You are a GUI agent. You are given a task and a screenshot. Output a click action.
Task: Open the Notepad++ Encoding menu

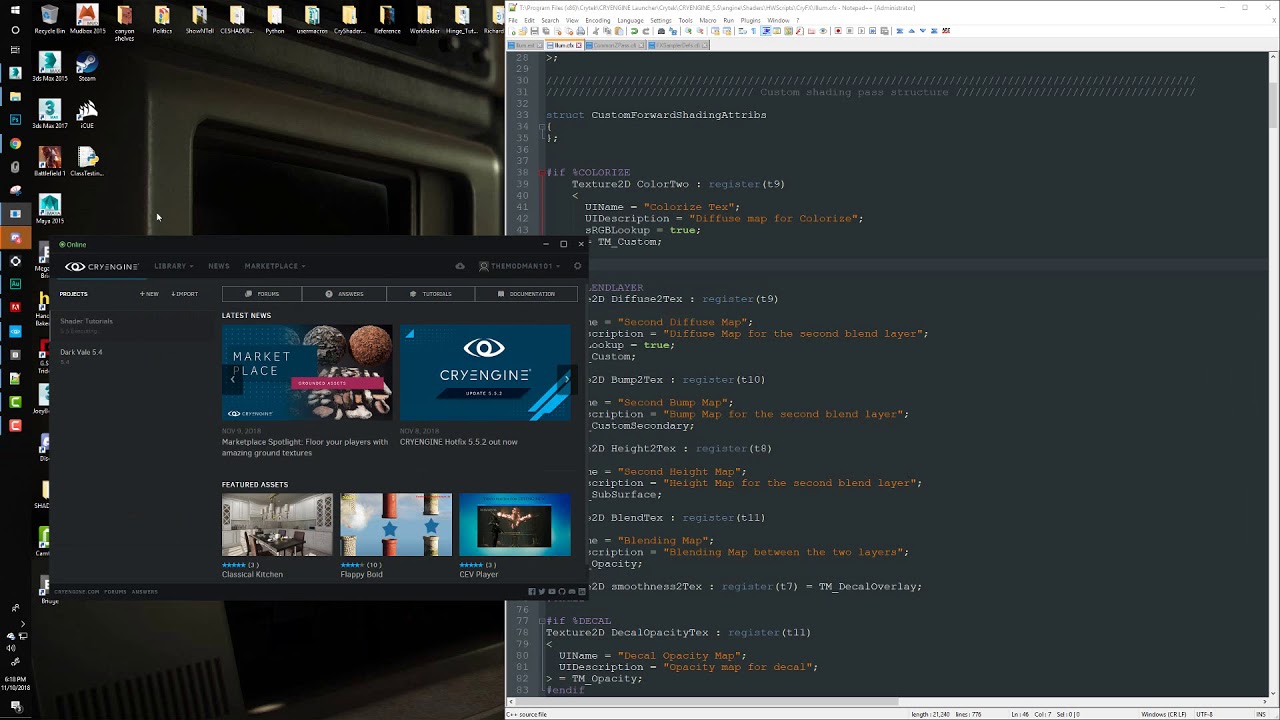pyautogui.click(x=597, y=20)
